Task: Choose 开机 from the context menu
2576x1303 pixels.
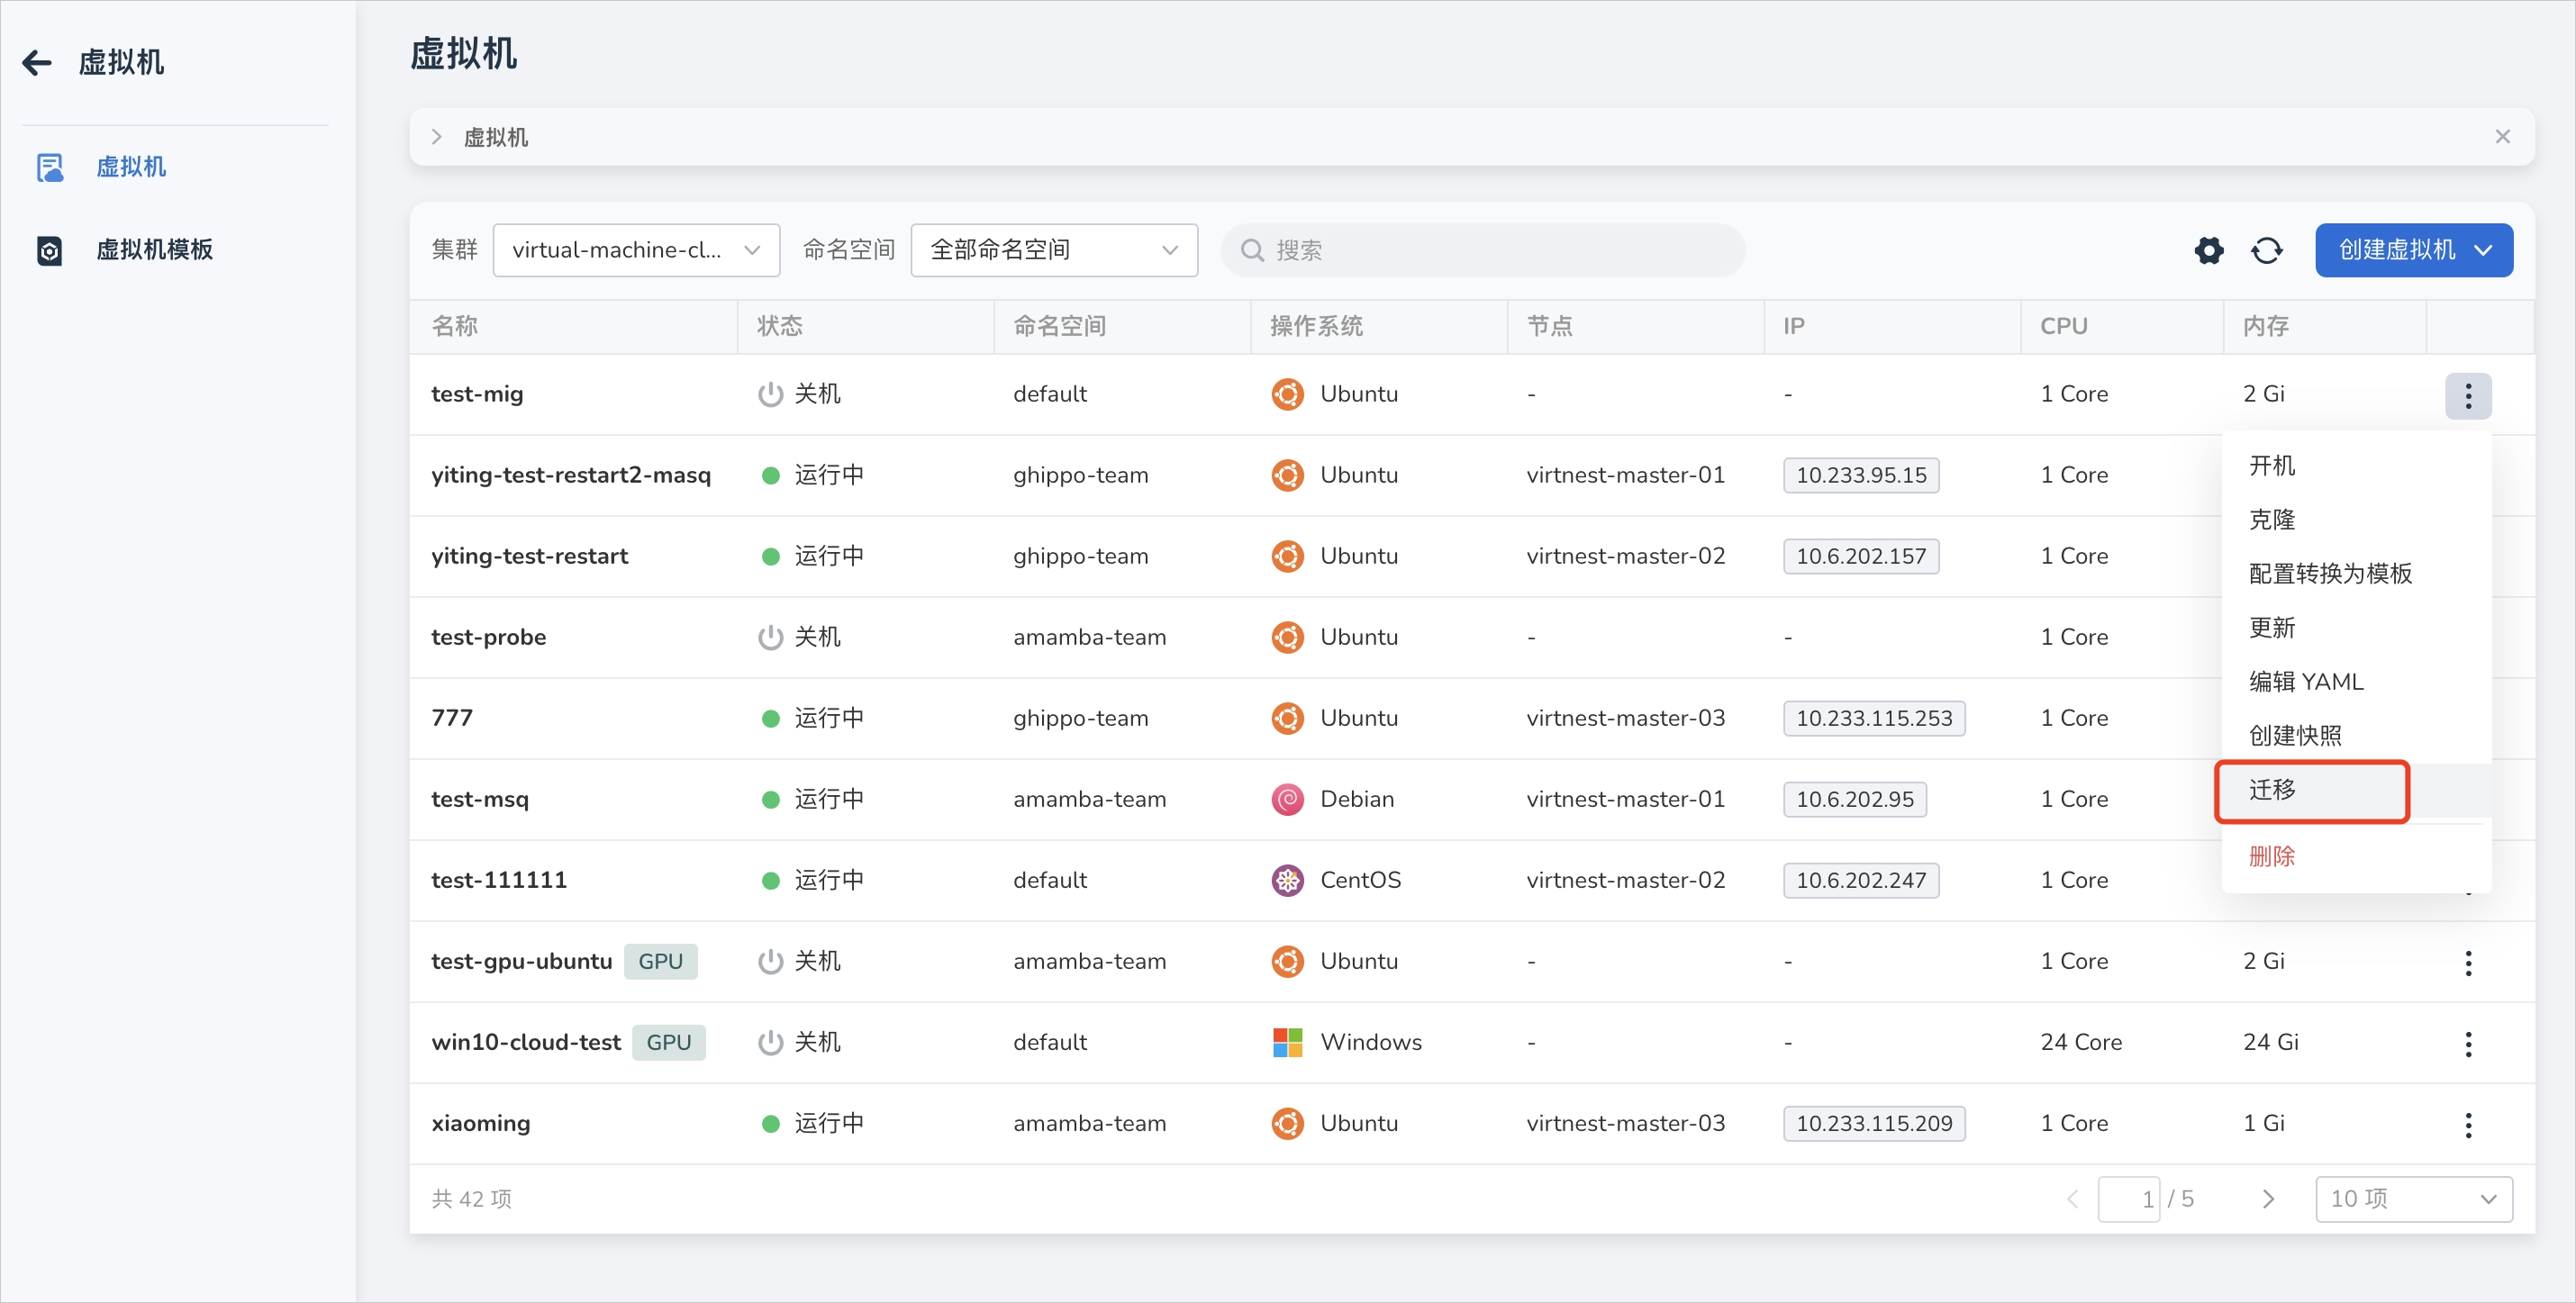Action: tap(2356, 465)
